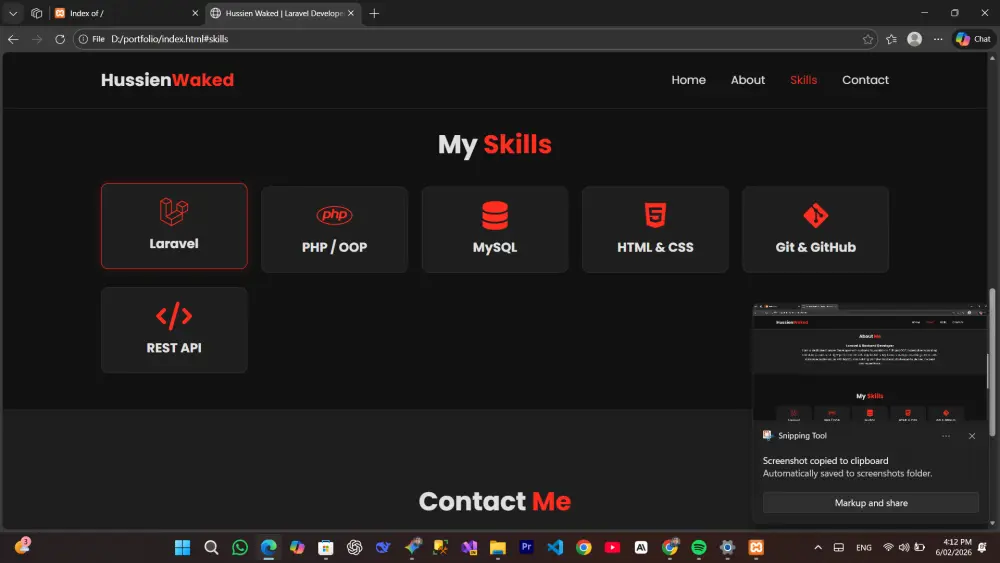Dismiss the Snipping Tool notification
The image size is (1000, 563).
pos(971,436)
